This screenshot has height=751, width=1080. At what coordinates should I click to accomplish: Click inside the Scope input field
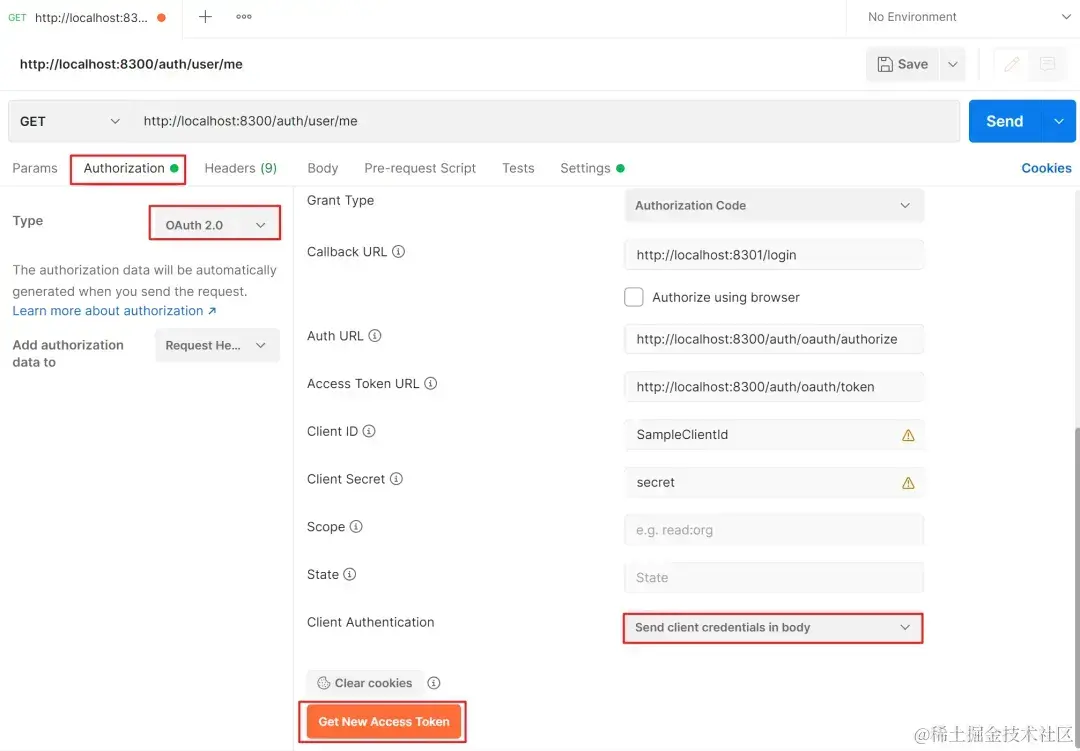tap(773, 530)
